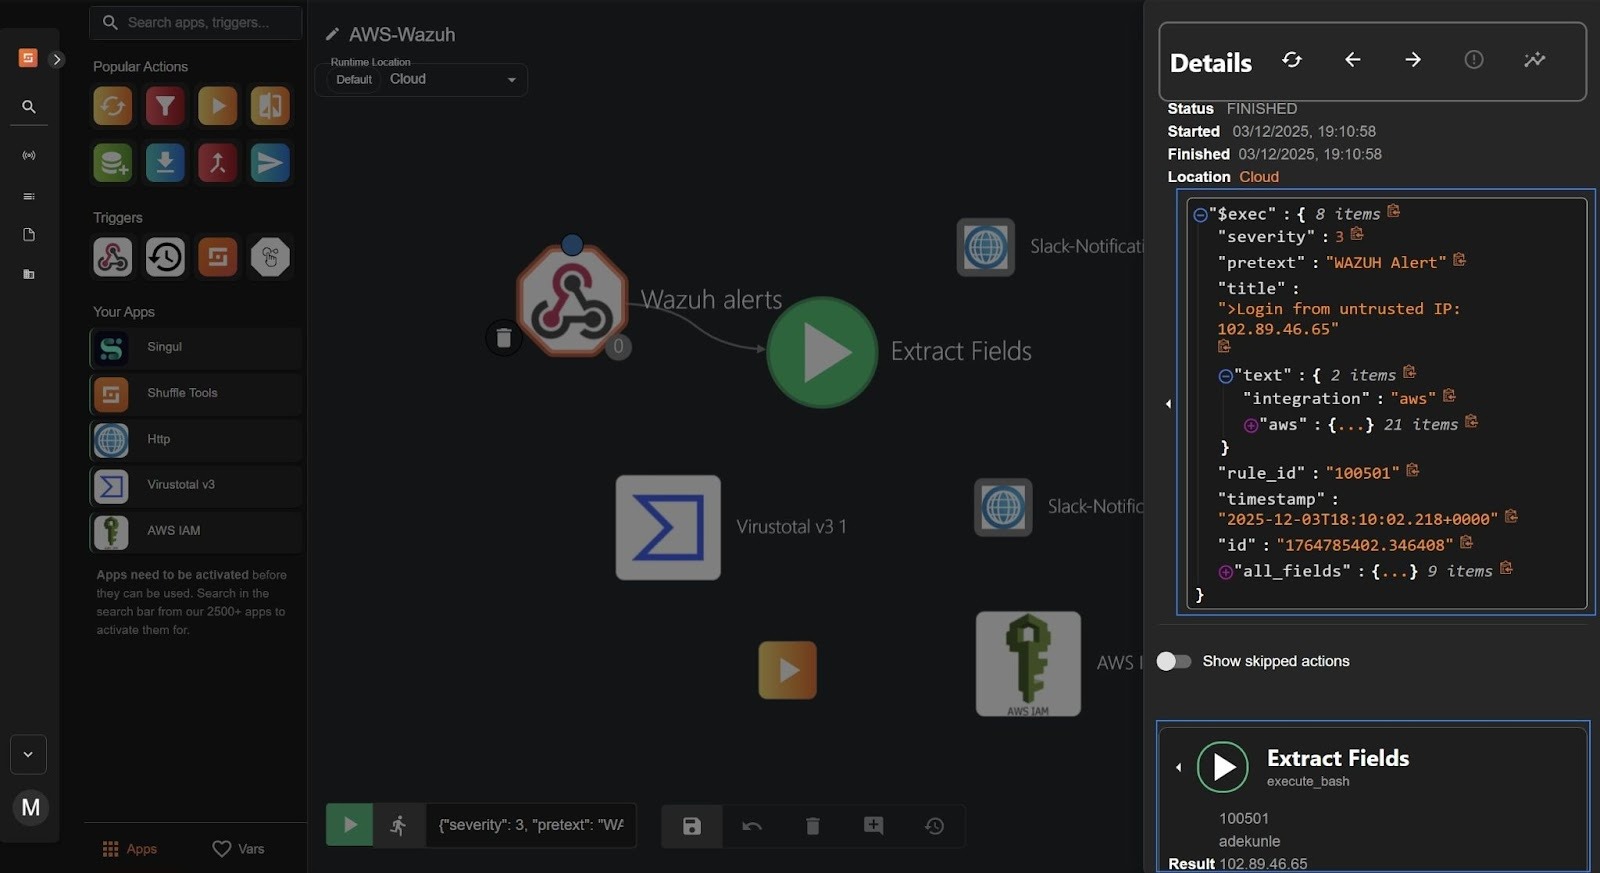Expand the "all_fields" 9 items object
The width and height of the screenshot is (1600, 873).
pos(1225,572)
